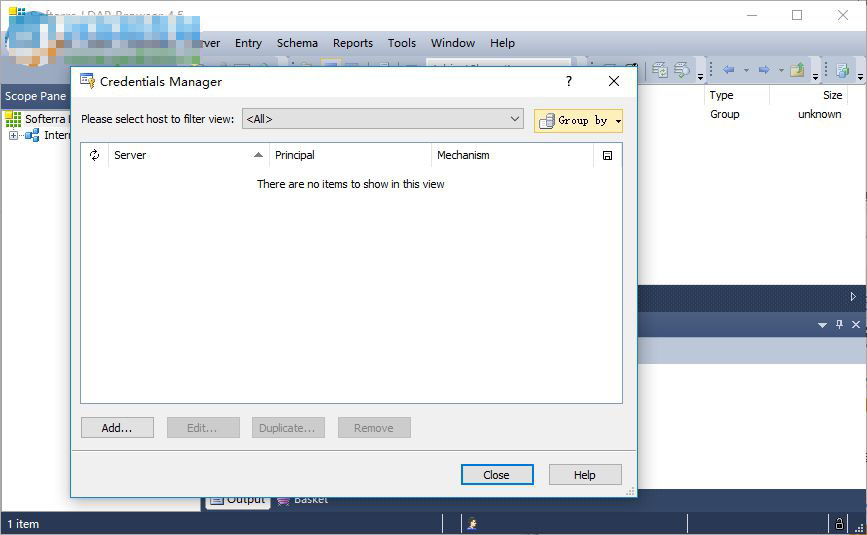Click the refresh icon in the credentials list header
Viewport: 867px width, 535px height.
94,155
